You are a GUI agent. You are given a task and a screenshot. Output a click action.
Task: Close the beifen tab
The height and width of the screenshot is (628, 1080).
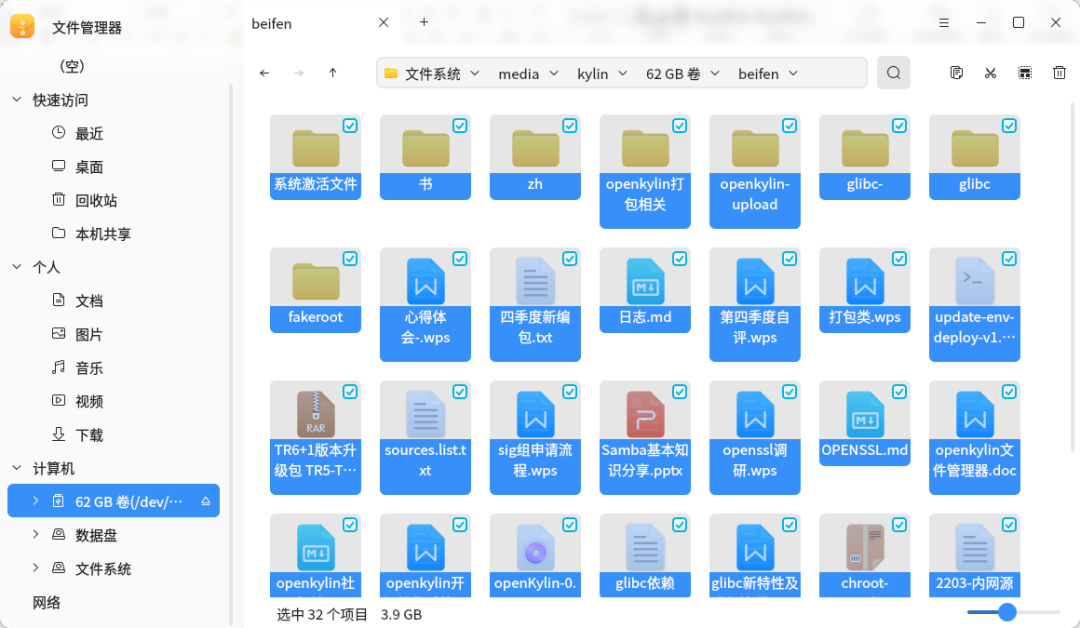click(384, 23)
